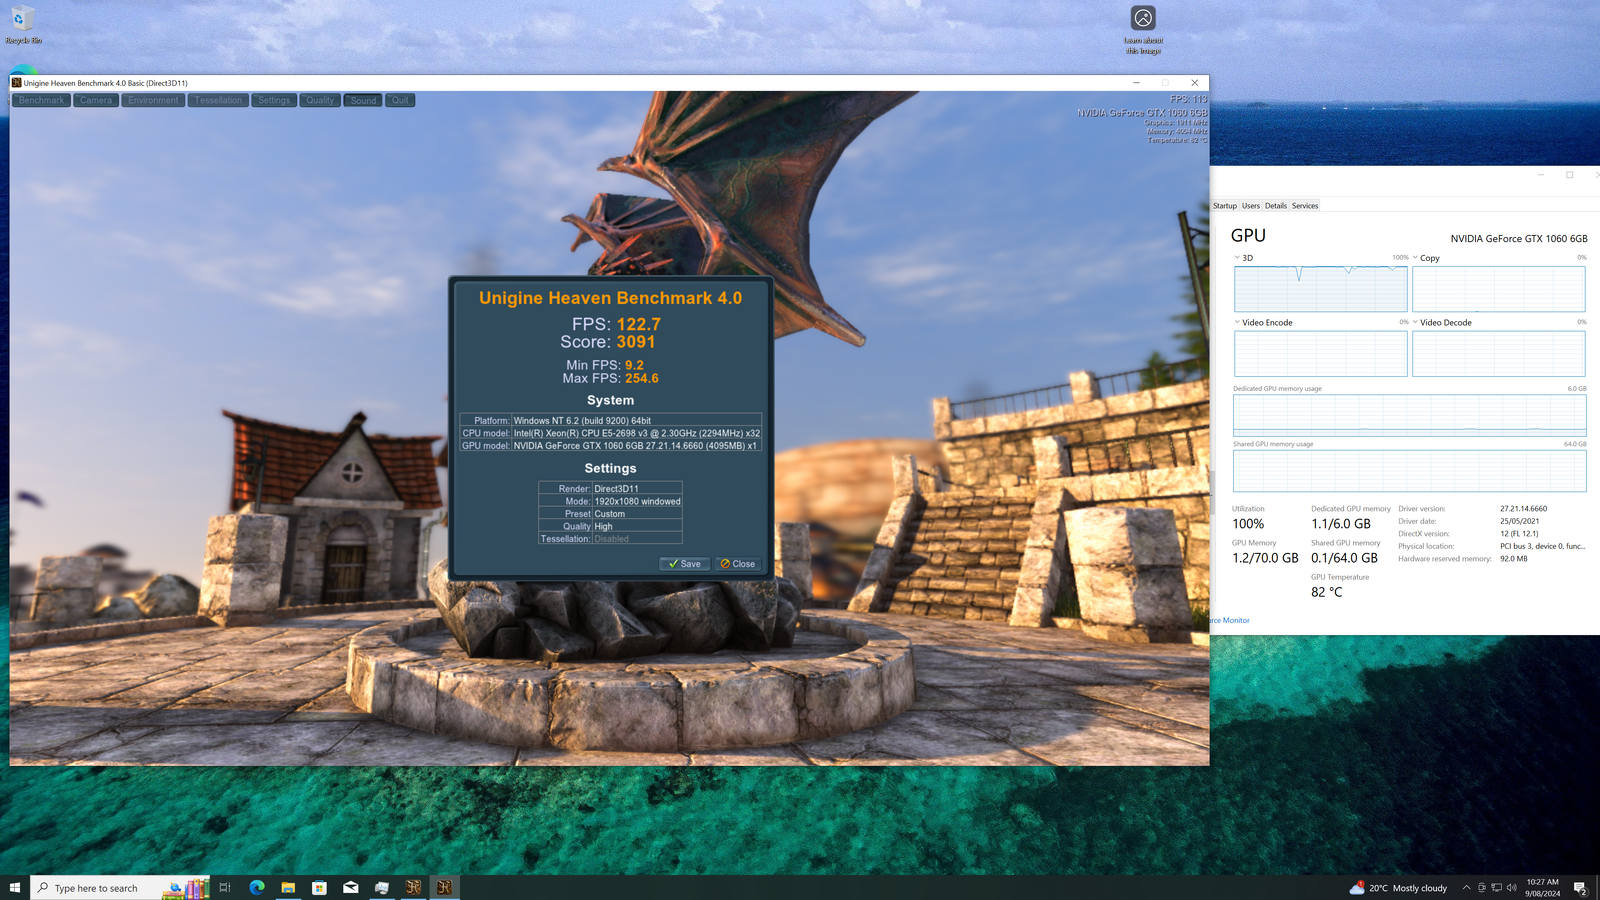The height and width of the screenshot is (900, 1600).
Task: Switch to the Users tab in Task Manager
Action: pyautogui.click(x=1251, y=206)
